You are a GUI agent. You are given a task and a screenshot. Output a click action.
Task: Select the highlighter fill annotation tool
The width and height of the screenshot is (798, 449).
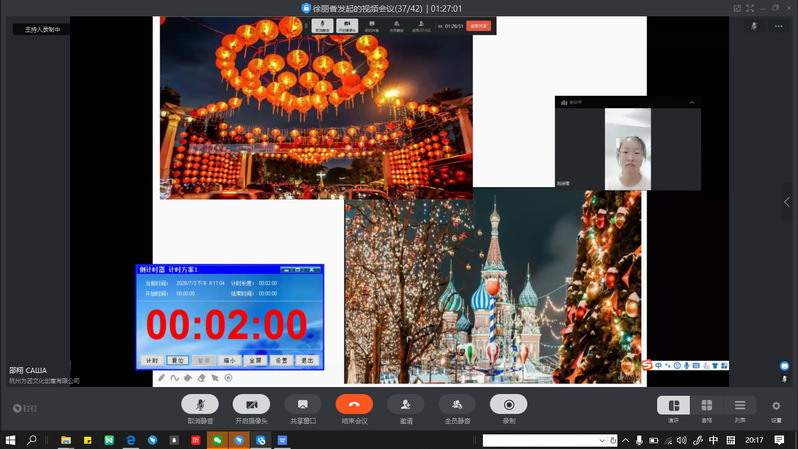[188, 378]
